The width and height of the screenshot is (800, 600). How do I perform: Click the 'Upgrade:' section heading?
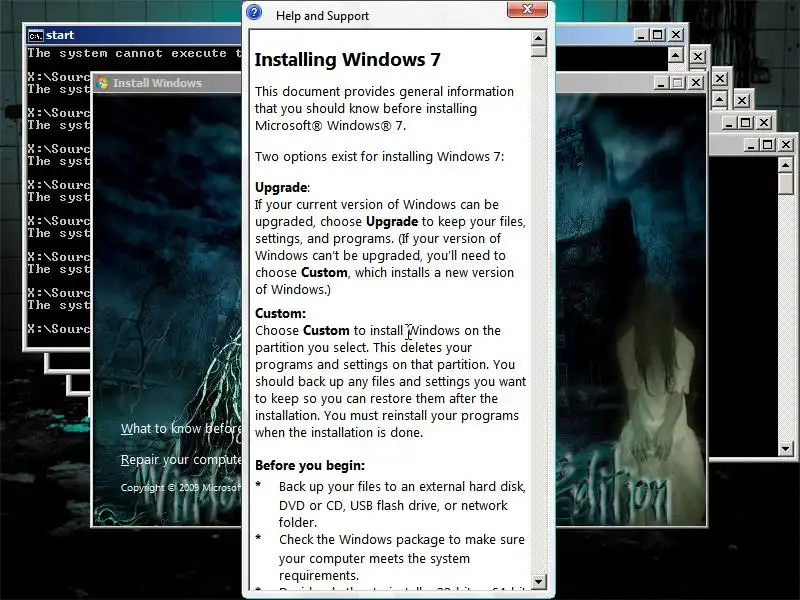click(x=282, y=187)
